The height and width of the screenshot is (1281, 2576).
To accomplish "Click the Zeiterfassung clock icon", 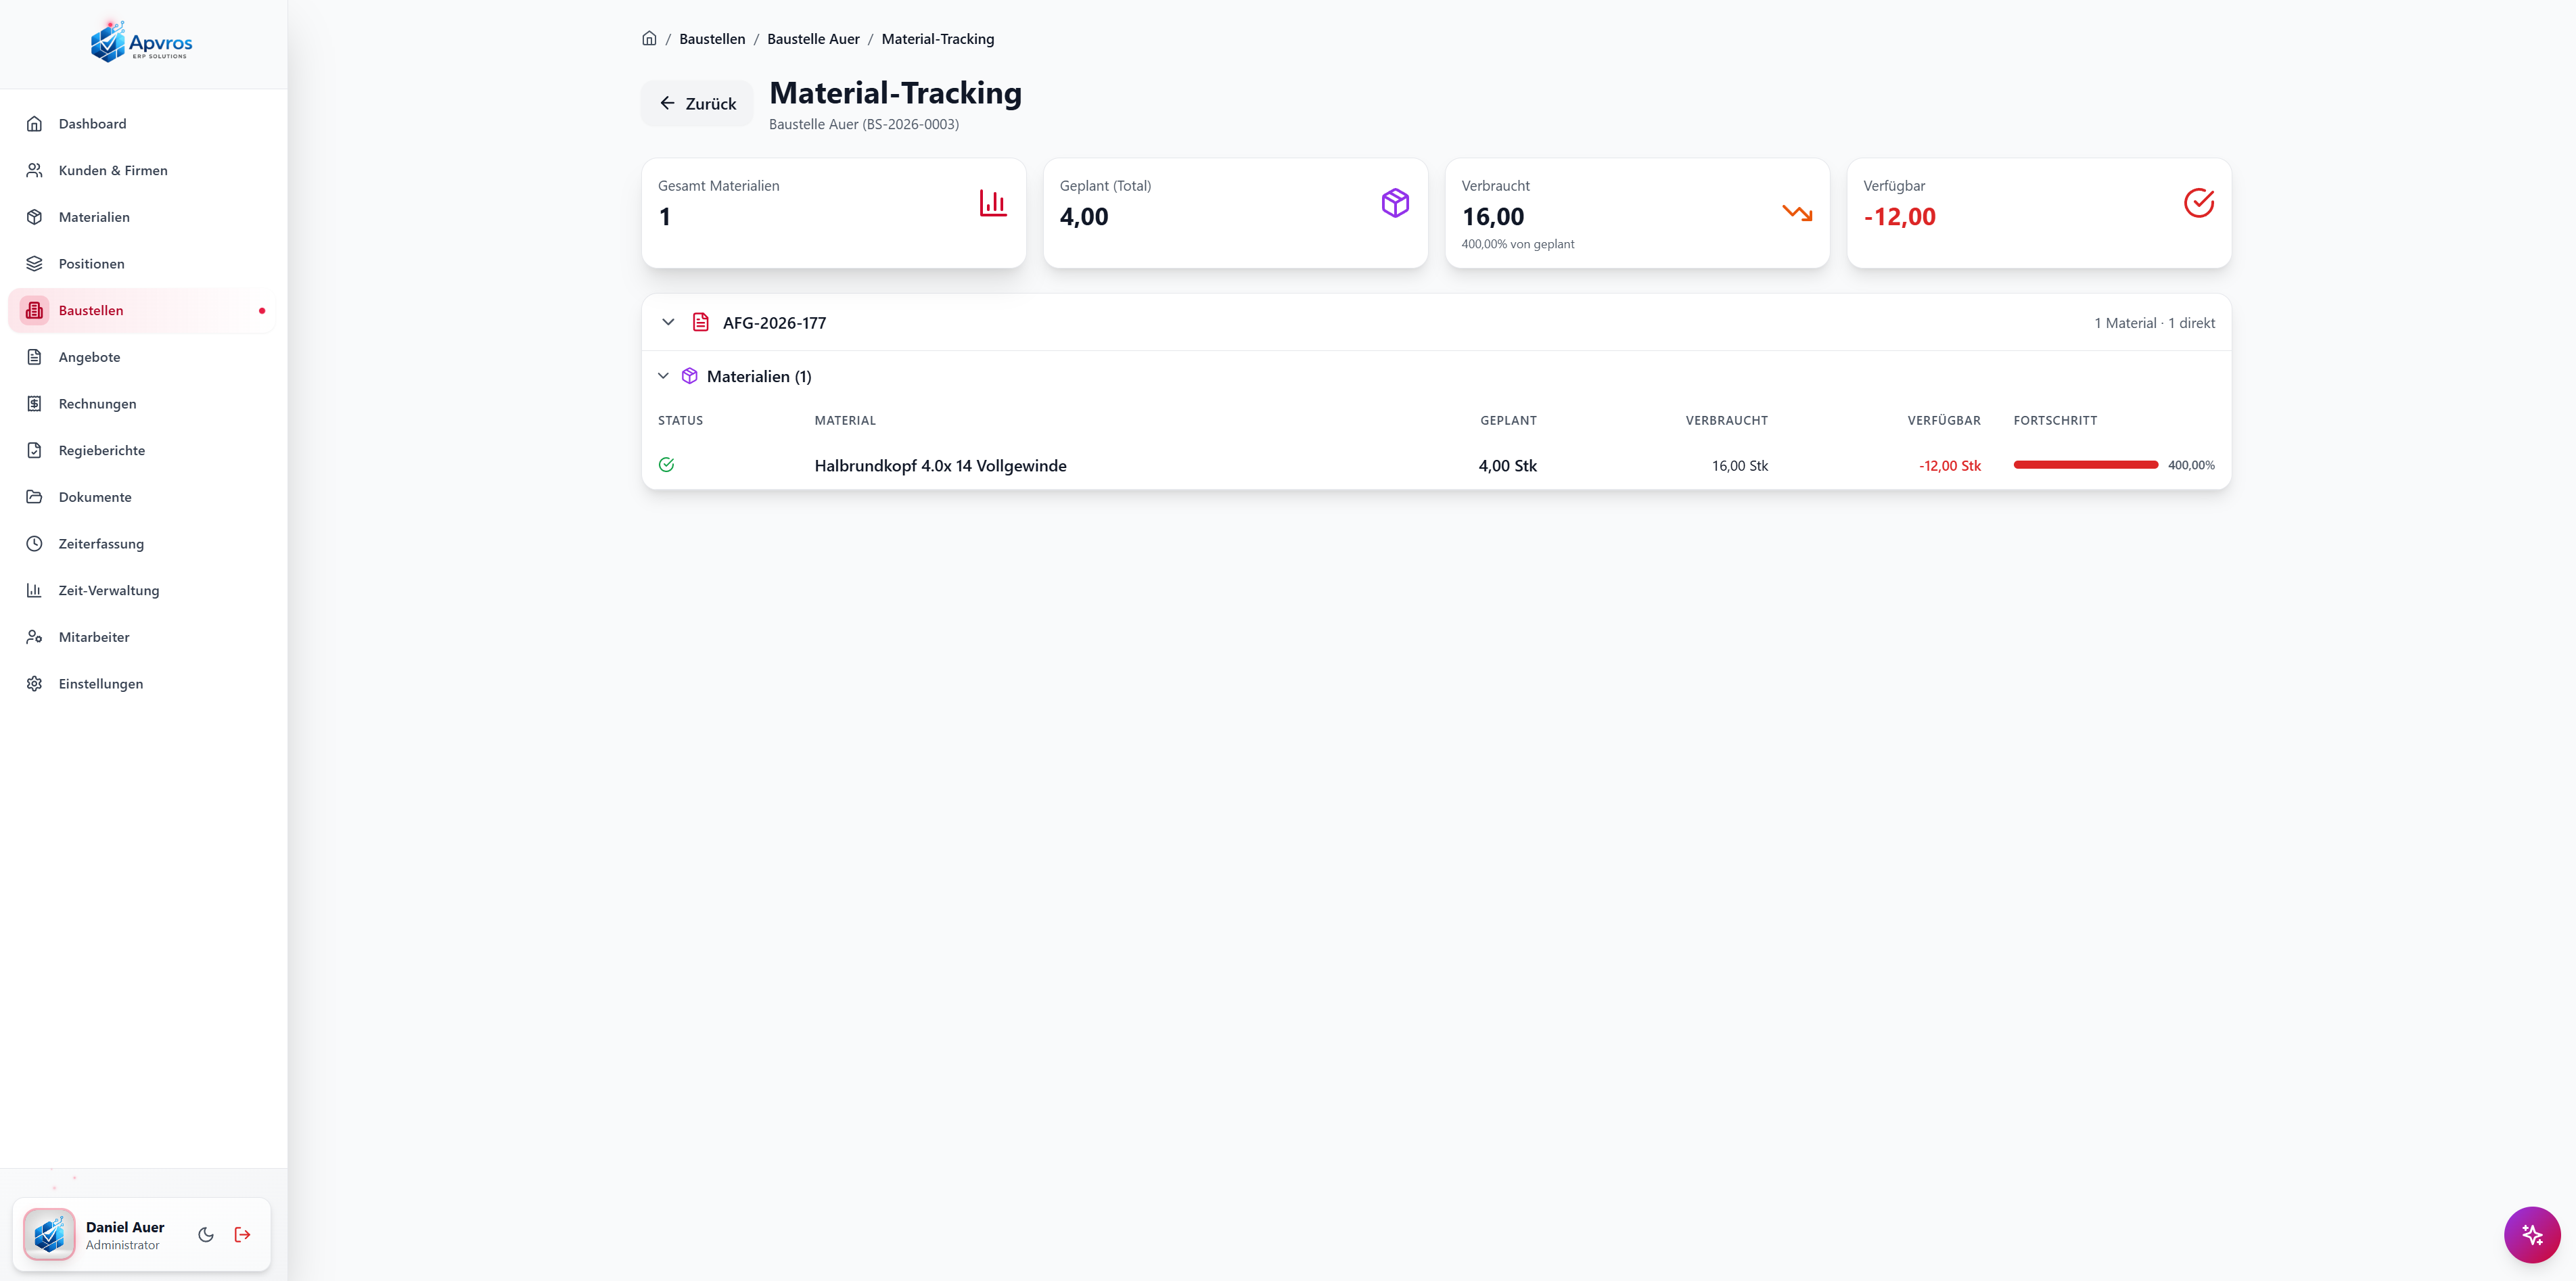I will pyautogui.click(x=34, y=543).
